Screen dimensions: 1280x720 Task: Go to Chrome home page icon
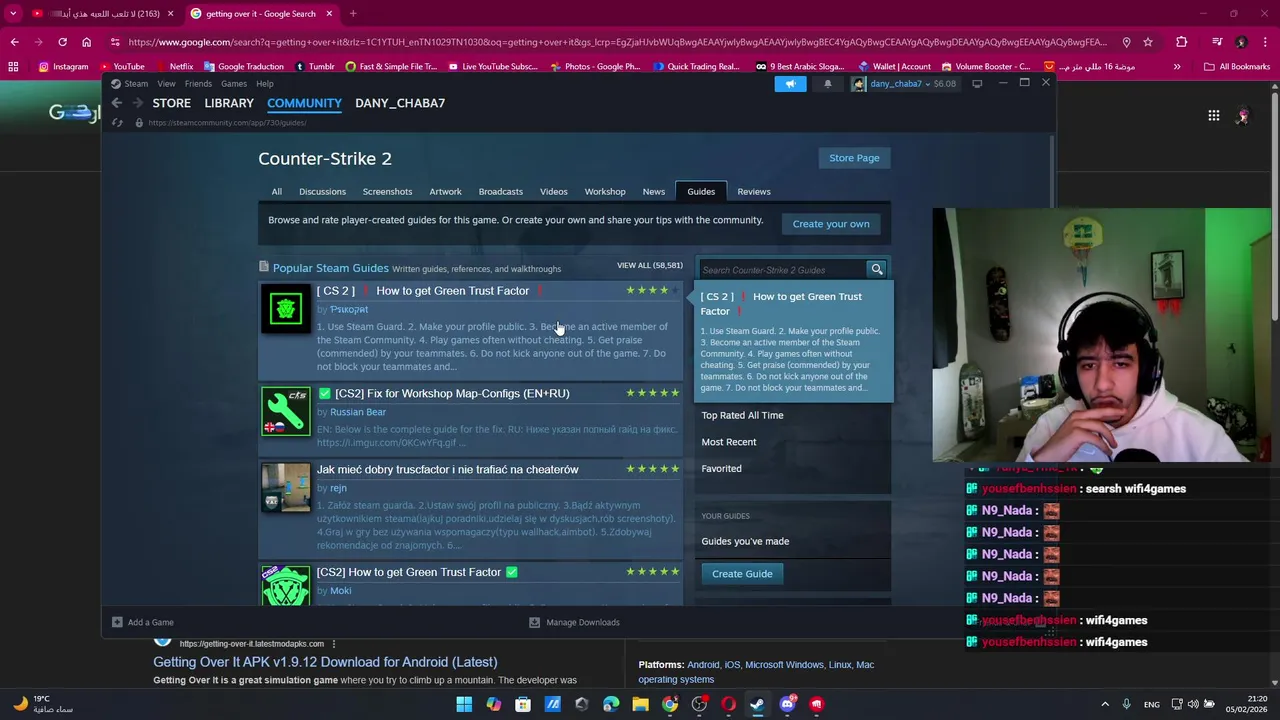point(86,42)
